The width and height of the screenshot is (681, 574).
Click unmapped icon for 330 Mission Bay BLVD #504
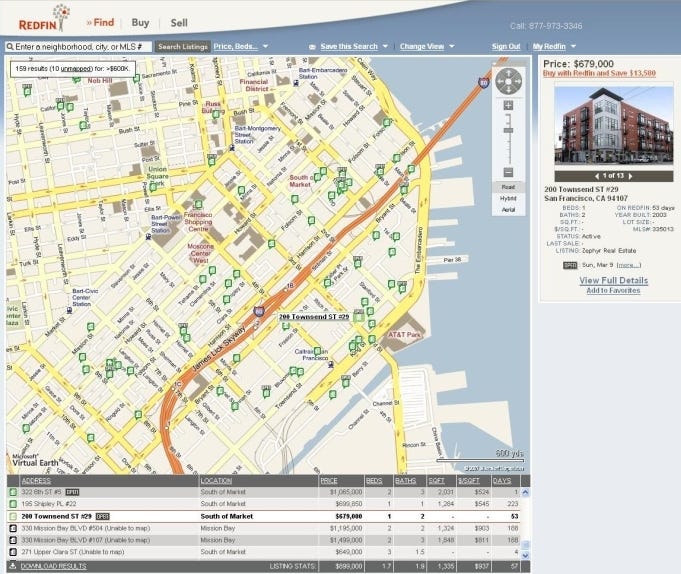pos(13,528)
